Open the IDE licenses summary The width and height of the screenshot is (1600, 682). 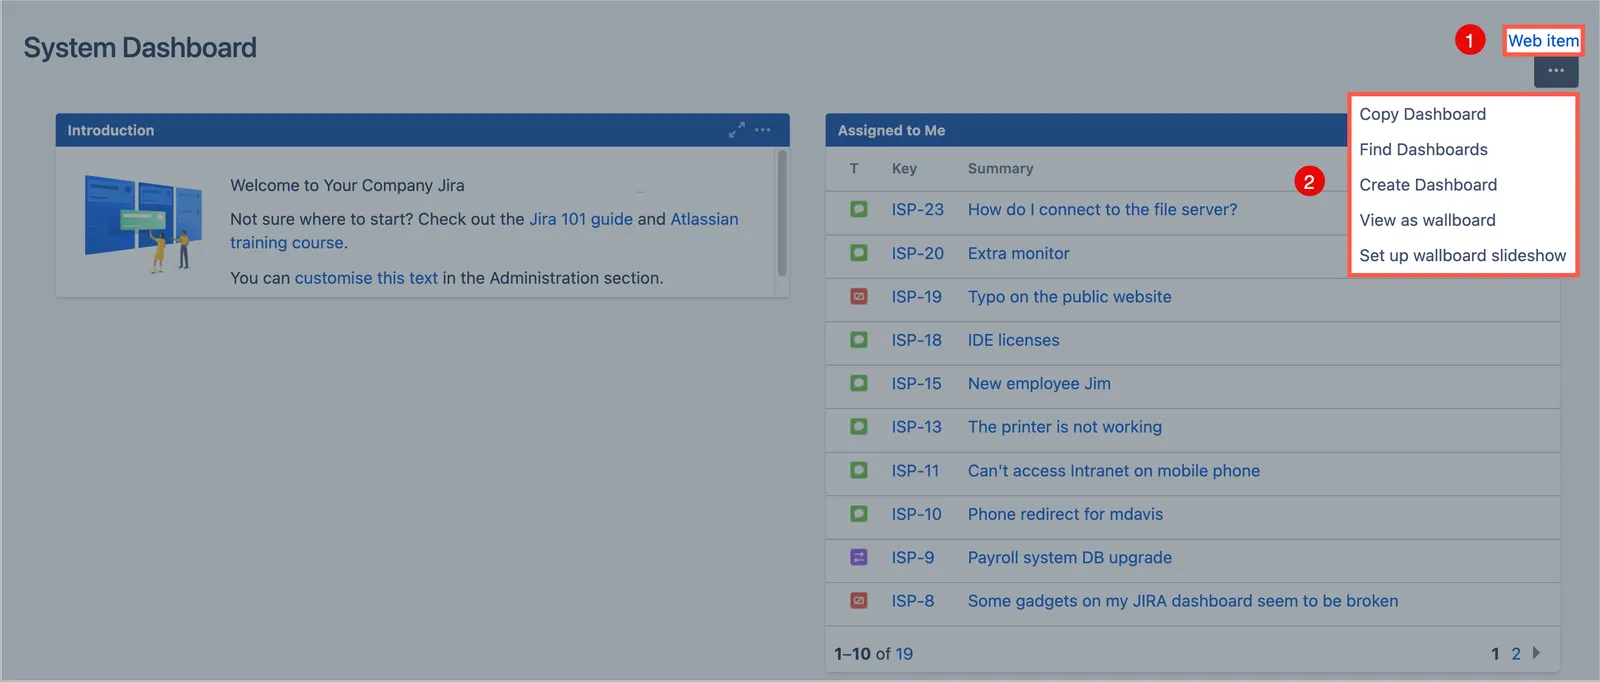(1014, 340)
